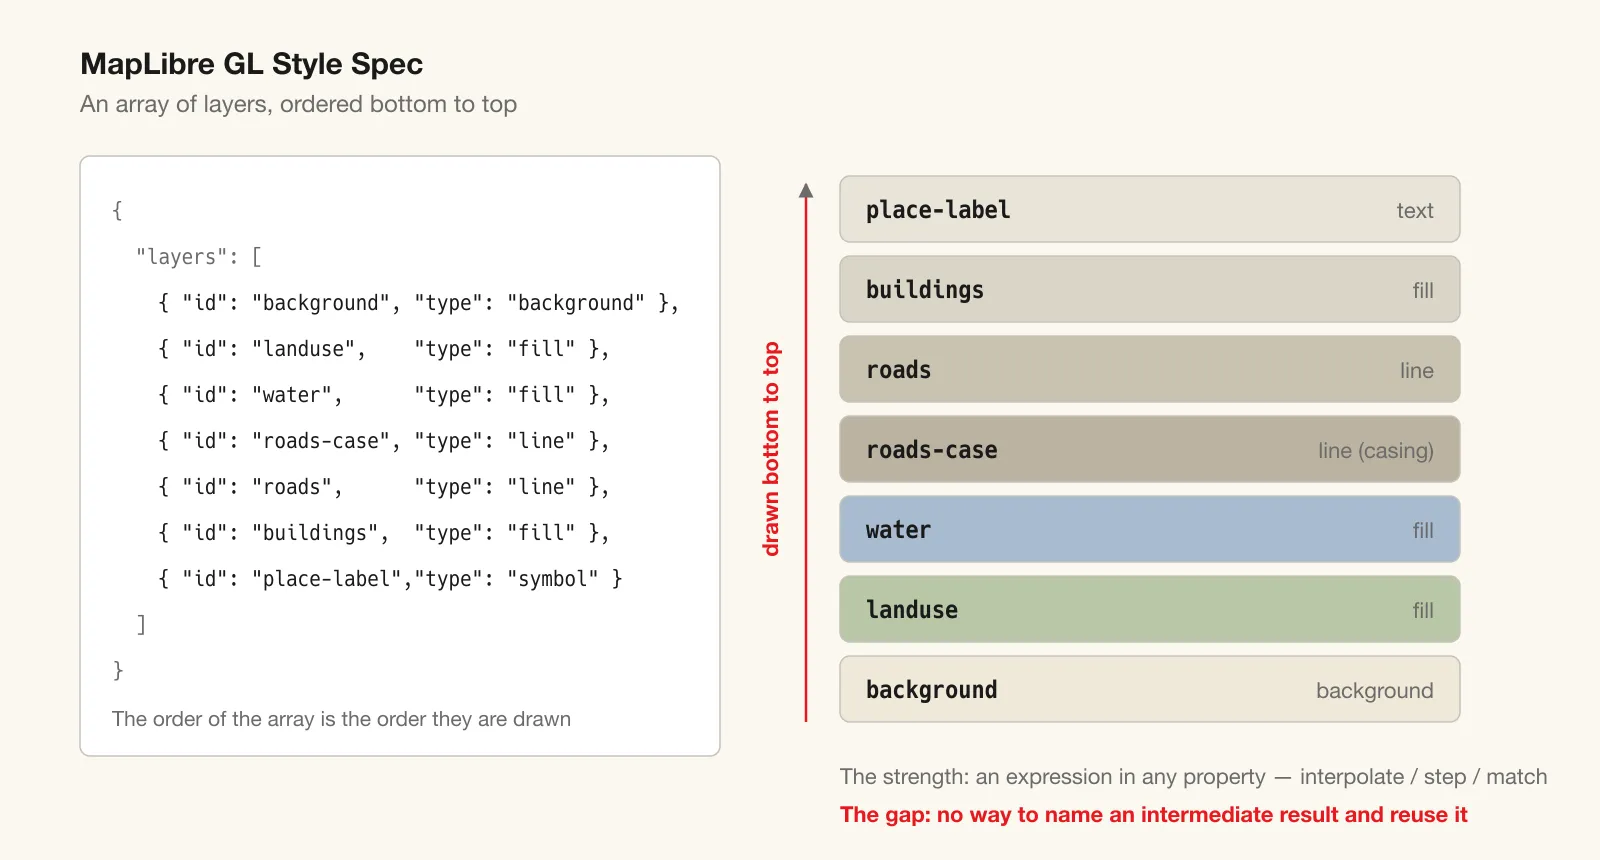Click the subtitle "An array of layers, ordered bottom to top"

(x=298, y=104)
